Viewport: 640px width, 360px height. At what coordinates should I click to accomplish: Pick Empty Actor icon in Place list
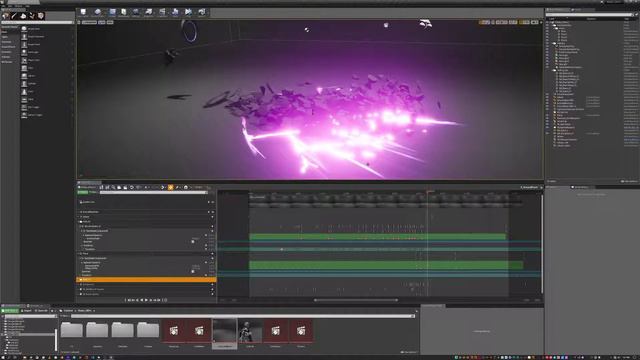24,29
